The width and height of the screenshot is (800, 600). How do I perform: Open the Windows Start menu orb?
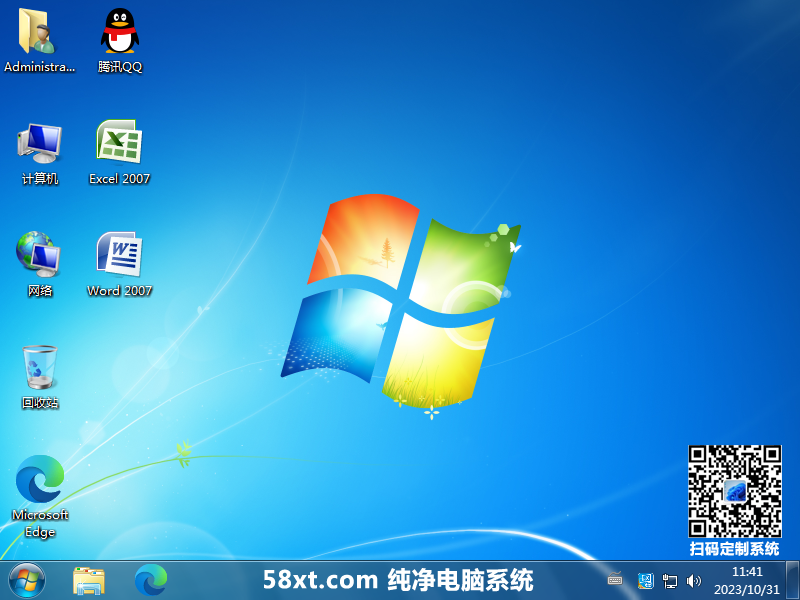point(27,581)
